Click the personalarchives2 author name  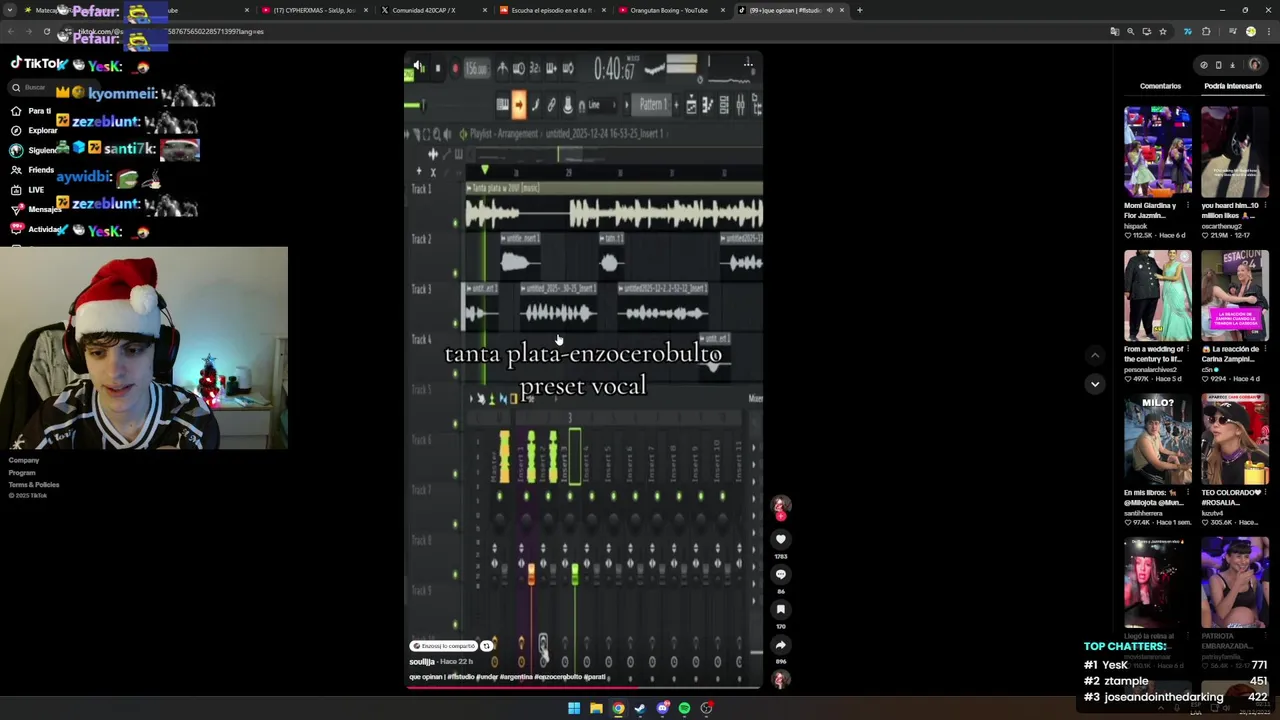1149,370
